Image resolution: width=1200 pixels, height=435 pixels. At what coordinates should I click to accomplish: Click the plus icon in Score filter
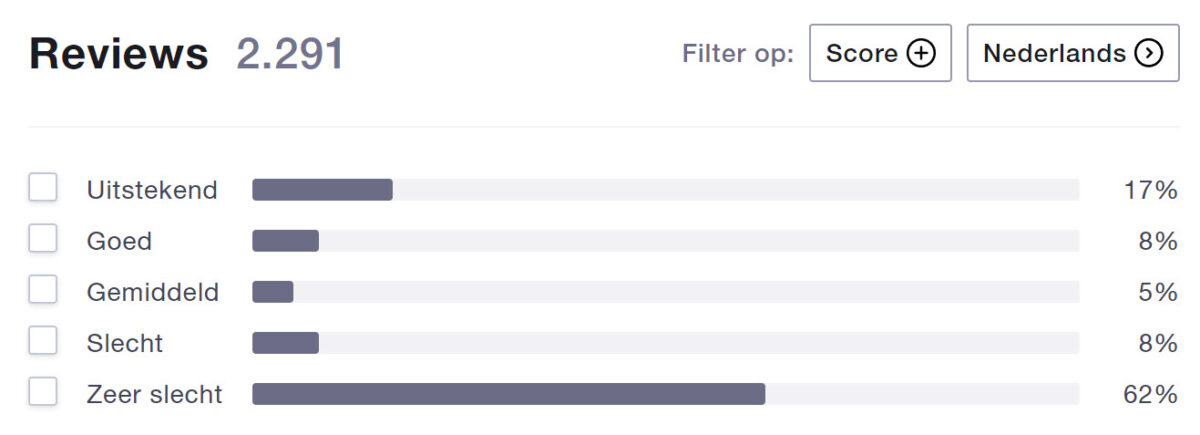[x=921, y=54]
